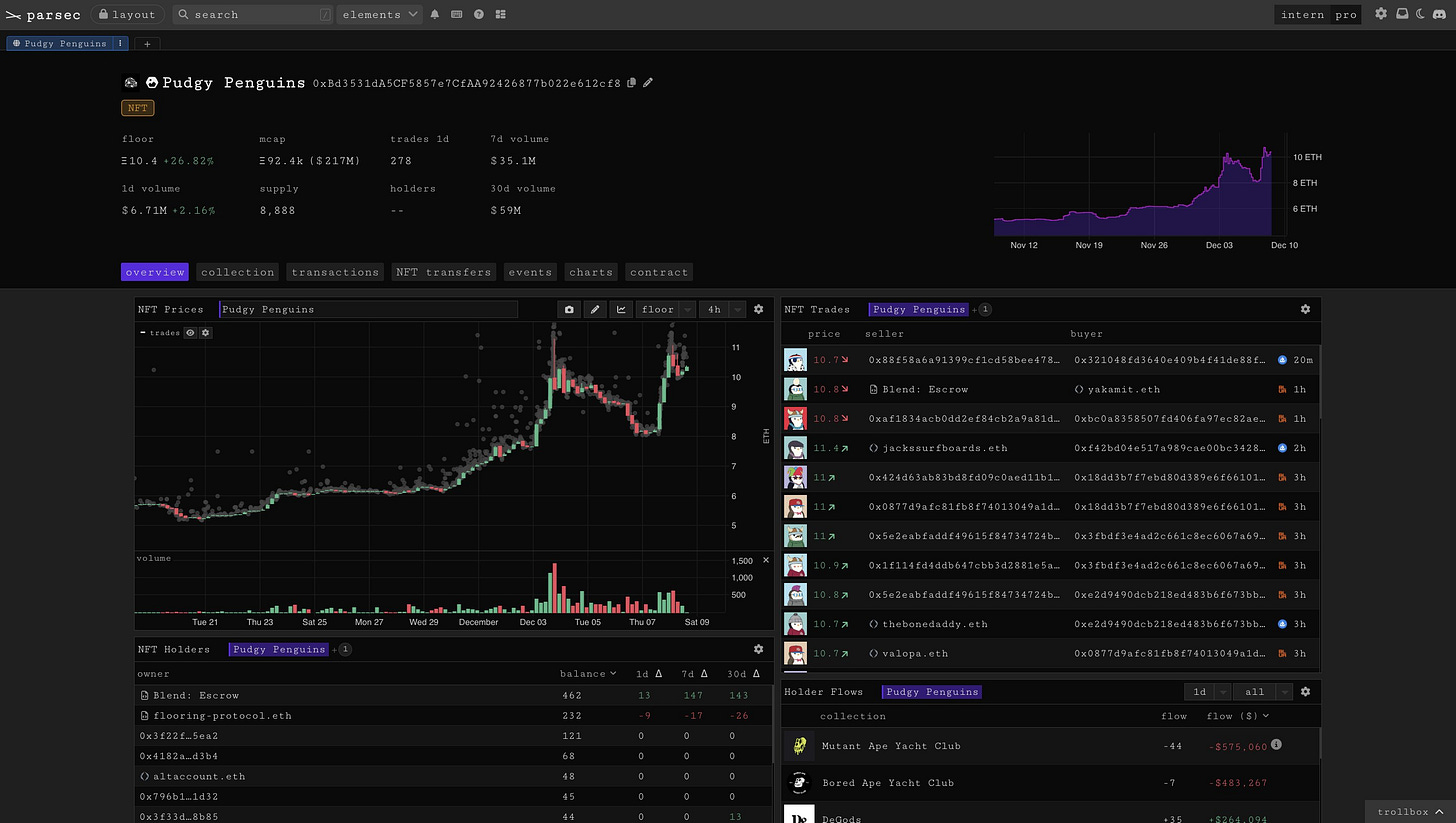
Task: Enable drawing pencil tool on chart
Action: point(596,309)
